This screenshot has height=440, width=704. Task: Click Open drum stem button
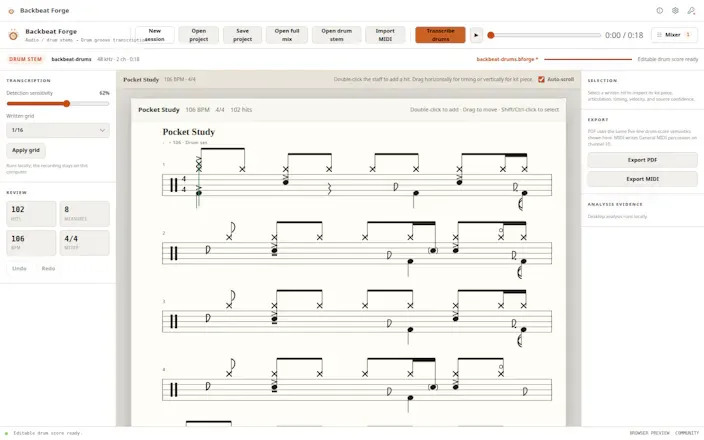click(337, 35)
